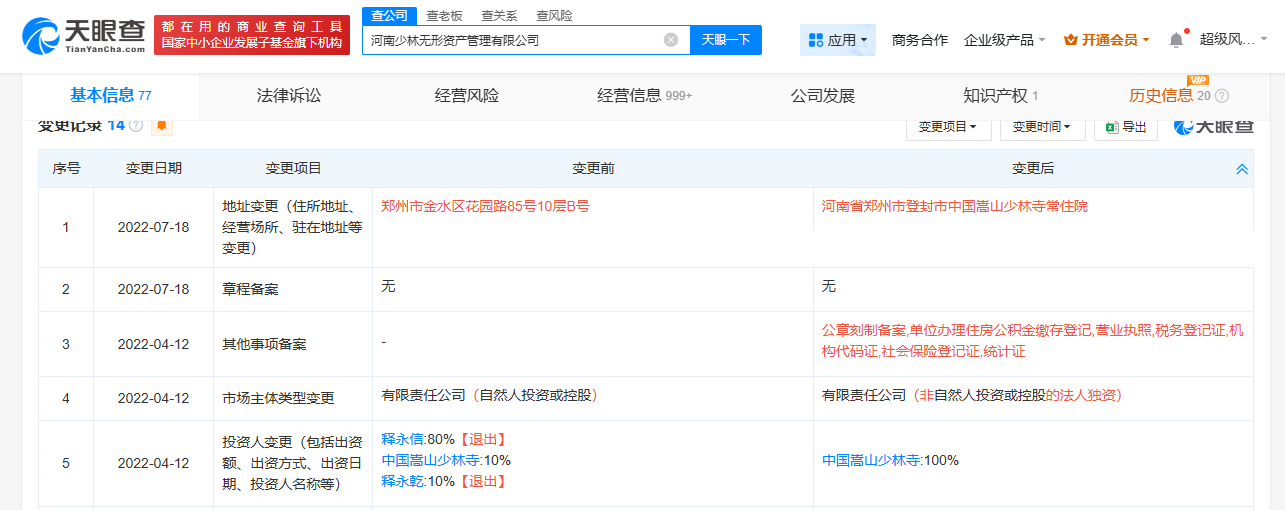
Task: Clear the search box with the X icon
Action: click(671, 40)
